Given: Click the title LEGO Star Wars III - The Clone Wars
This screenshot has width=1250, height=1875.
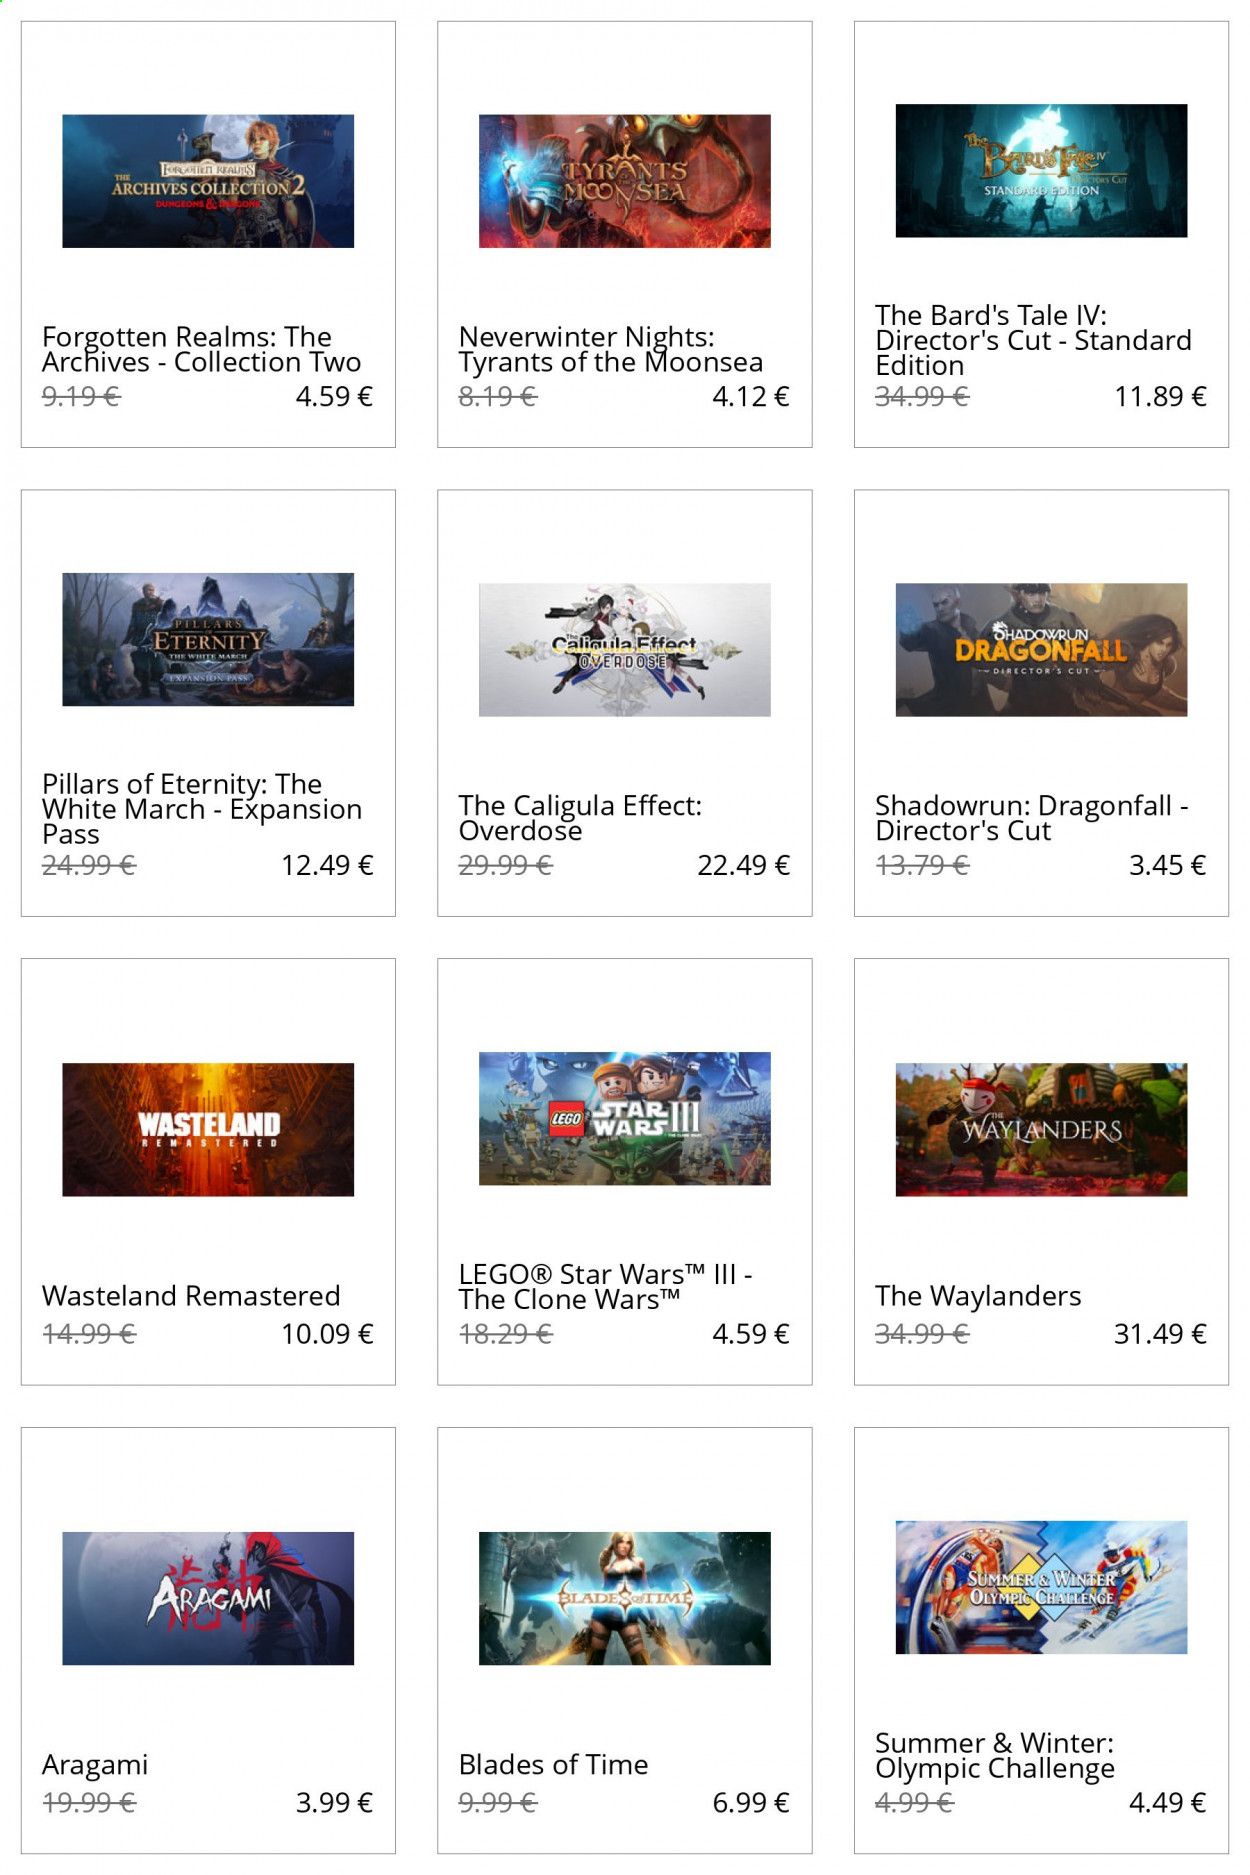Looking at the screenshot, I should (605, 1286).
